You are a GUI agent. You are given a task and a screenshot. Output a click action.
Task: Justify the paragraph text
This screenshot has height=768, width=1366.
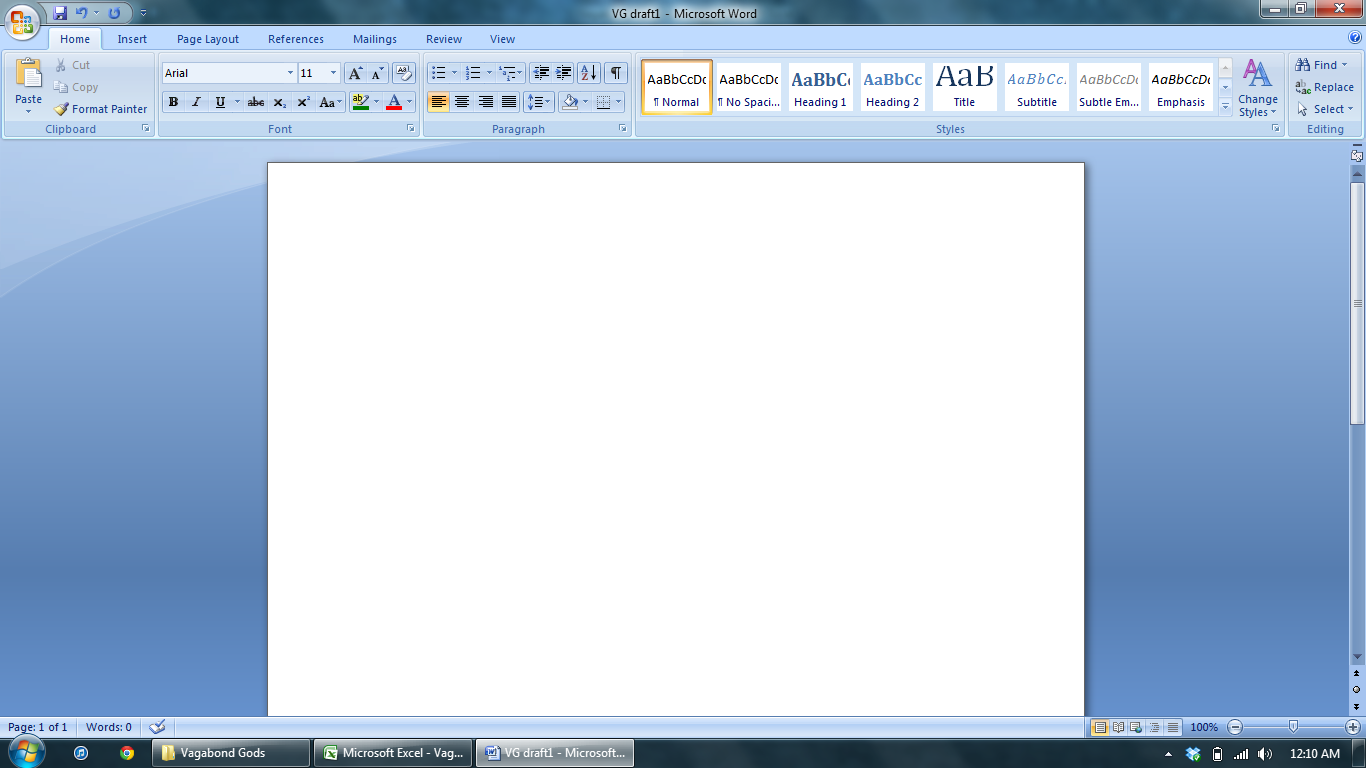click(x=509, y=102)
